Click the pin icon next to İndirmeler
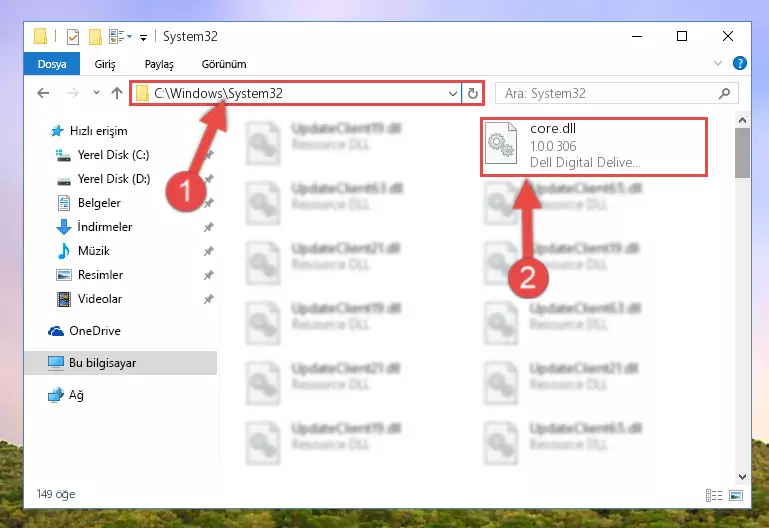The height and width of the screenshot is (528, 769). click(209, 227)
